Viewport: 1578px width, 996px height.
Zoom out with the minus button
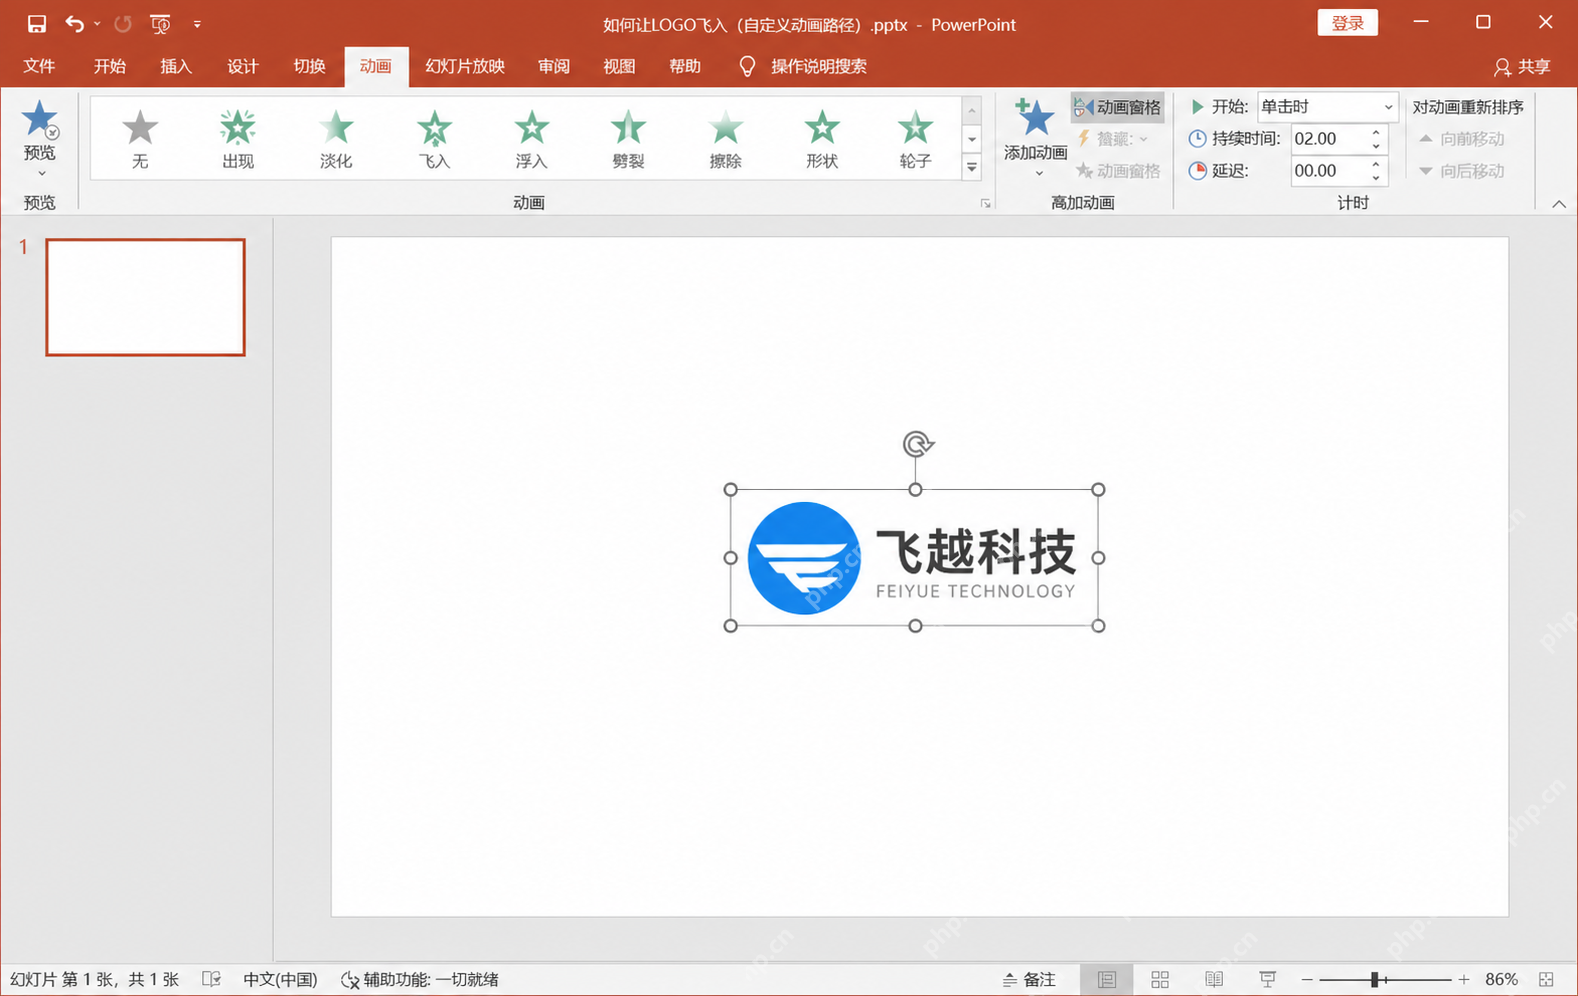coord(1307,980)
